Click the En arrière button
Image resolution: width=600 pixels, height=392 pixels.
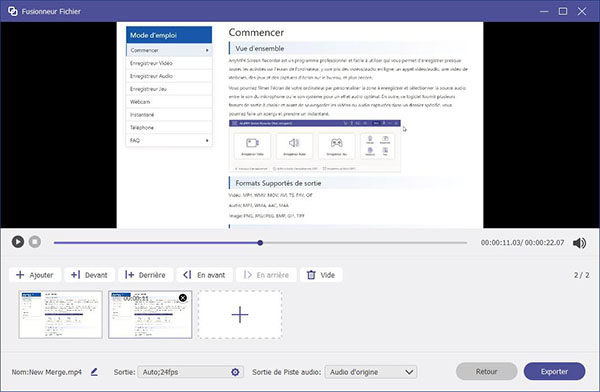click(x=266, y=275)
